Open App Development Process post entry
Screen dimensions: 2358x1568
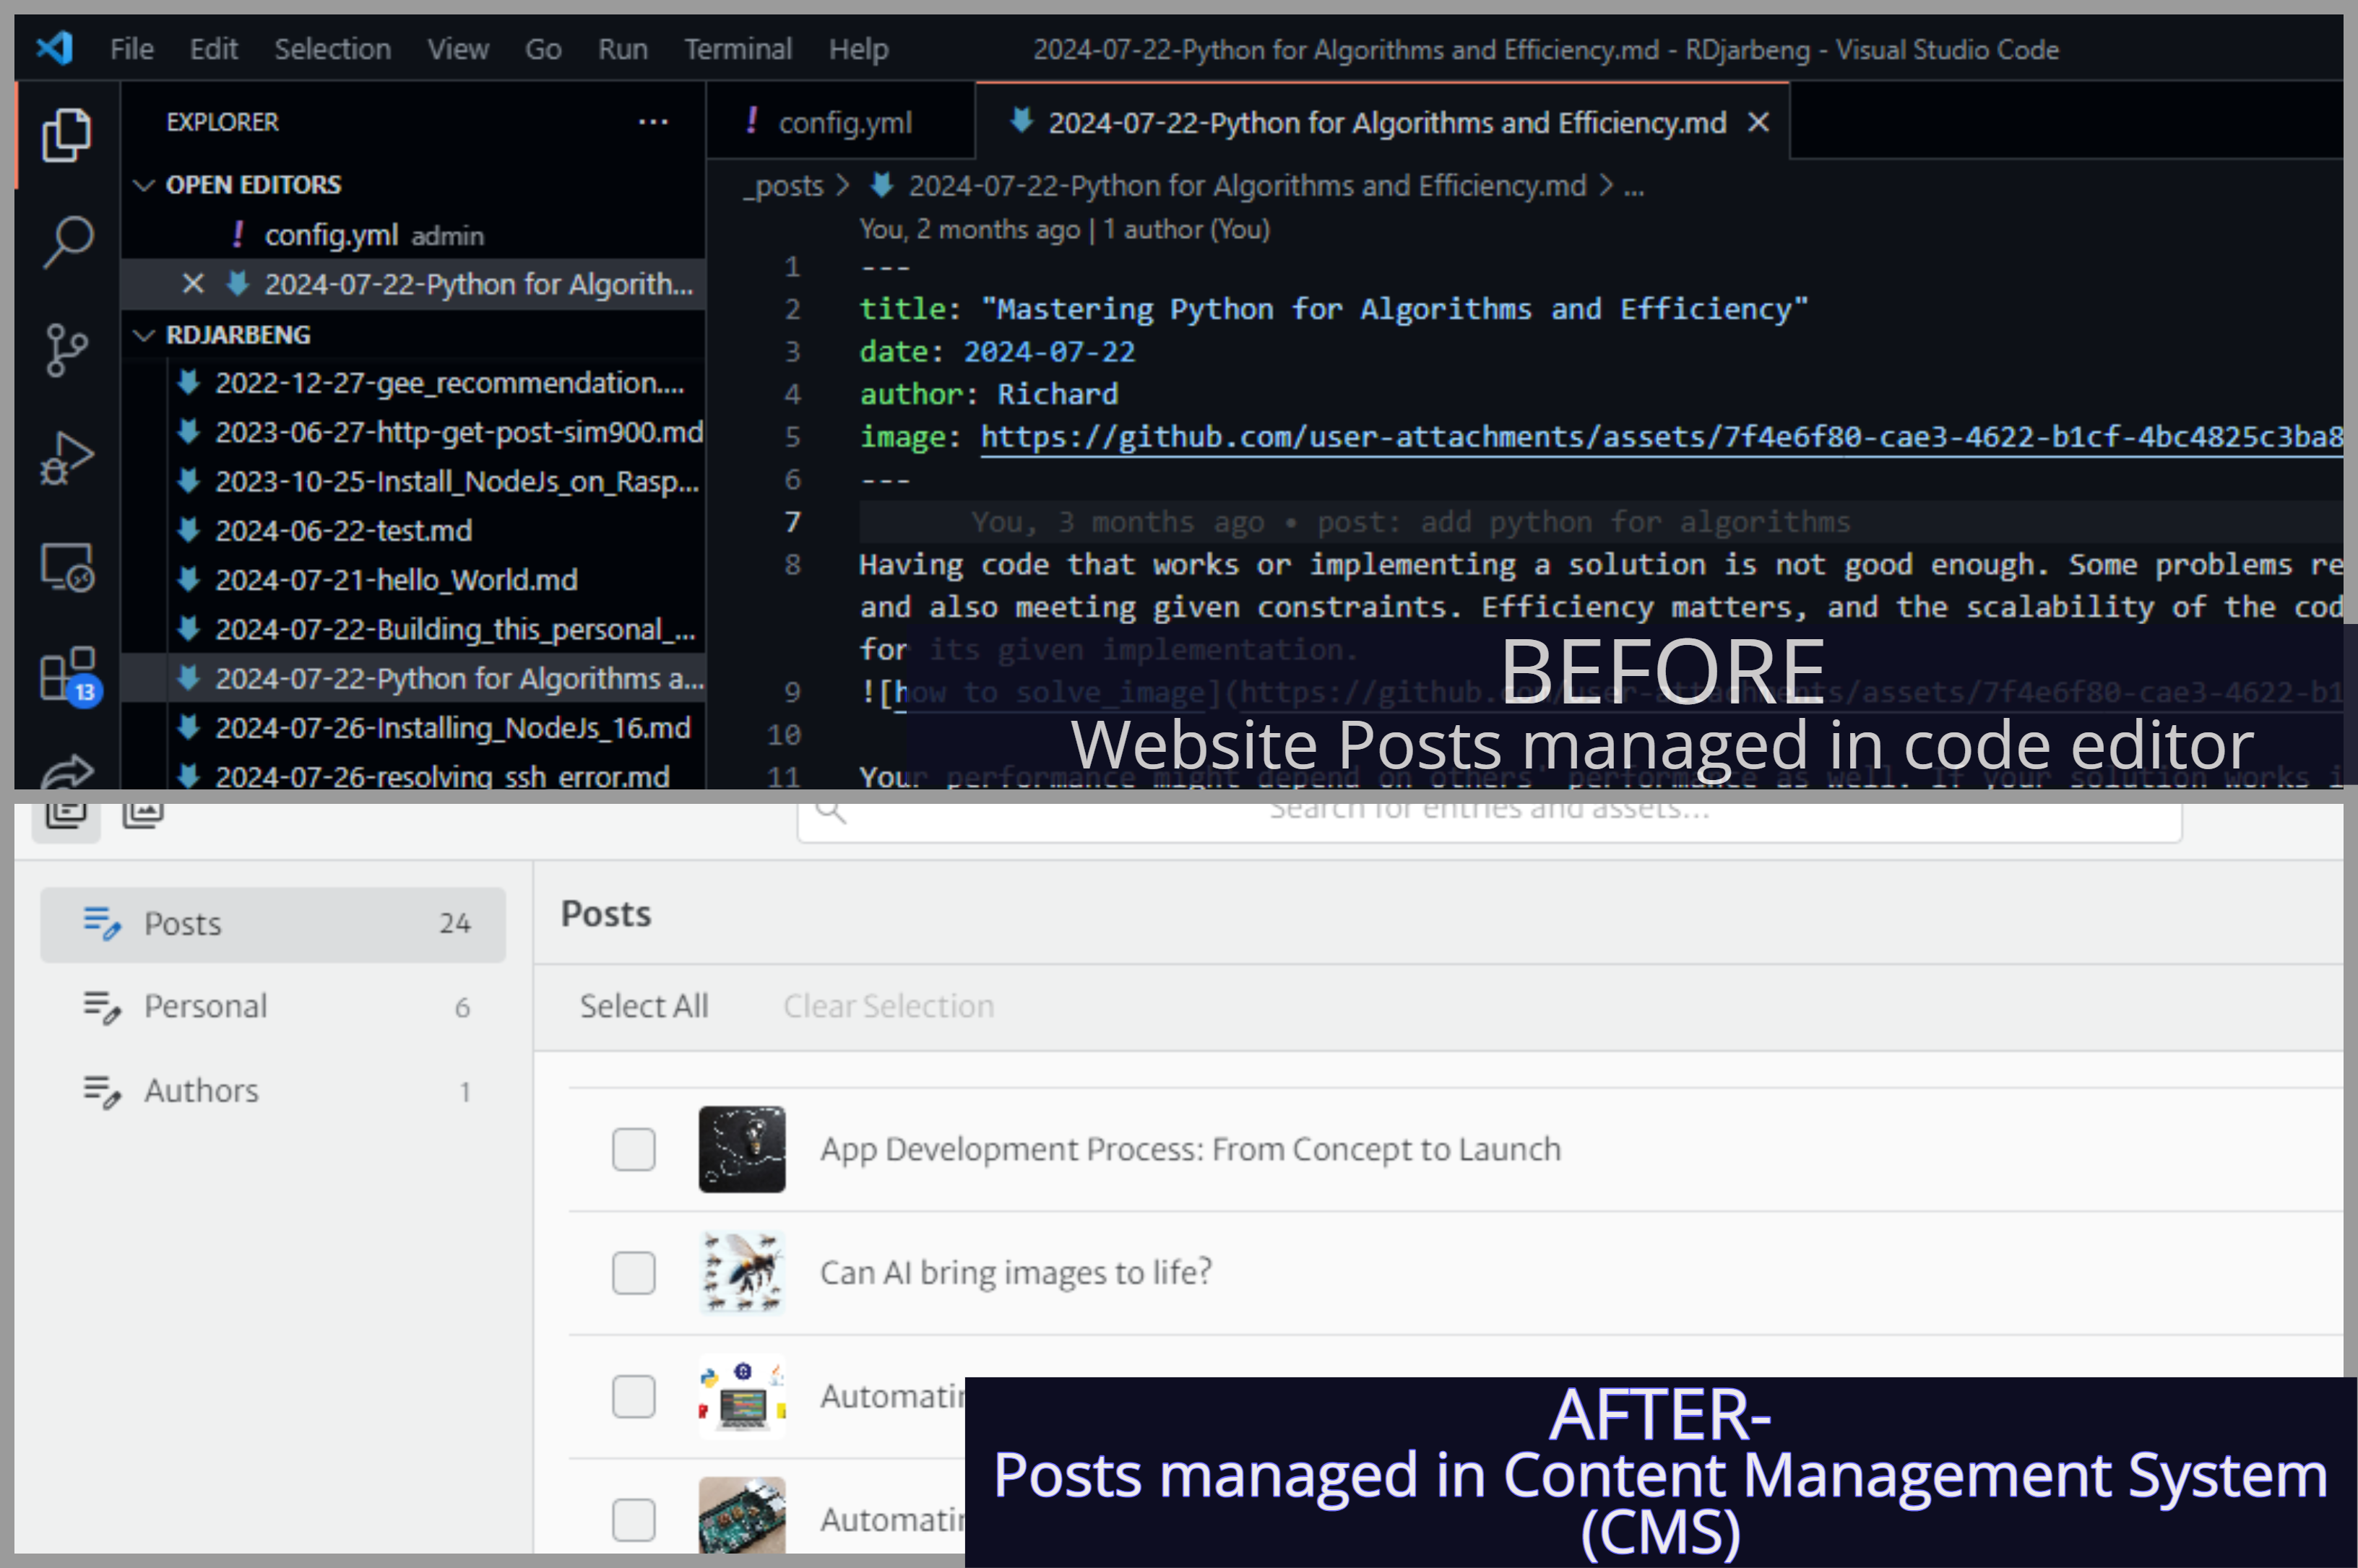[1190, 1150]
